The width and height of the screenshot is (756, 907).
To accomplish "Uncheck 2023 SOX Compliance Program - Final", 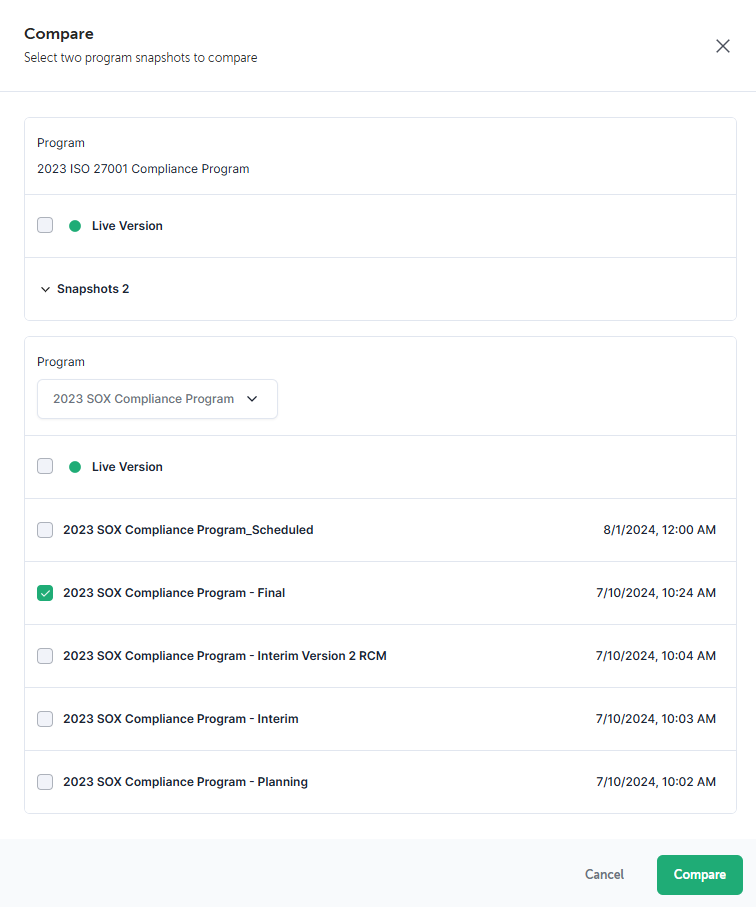I will click(x=45, y=593).
